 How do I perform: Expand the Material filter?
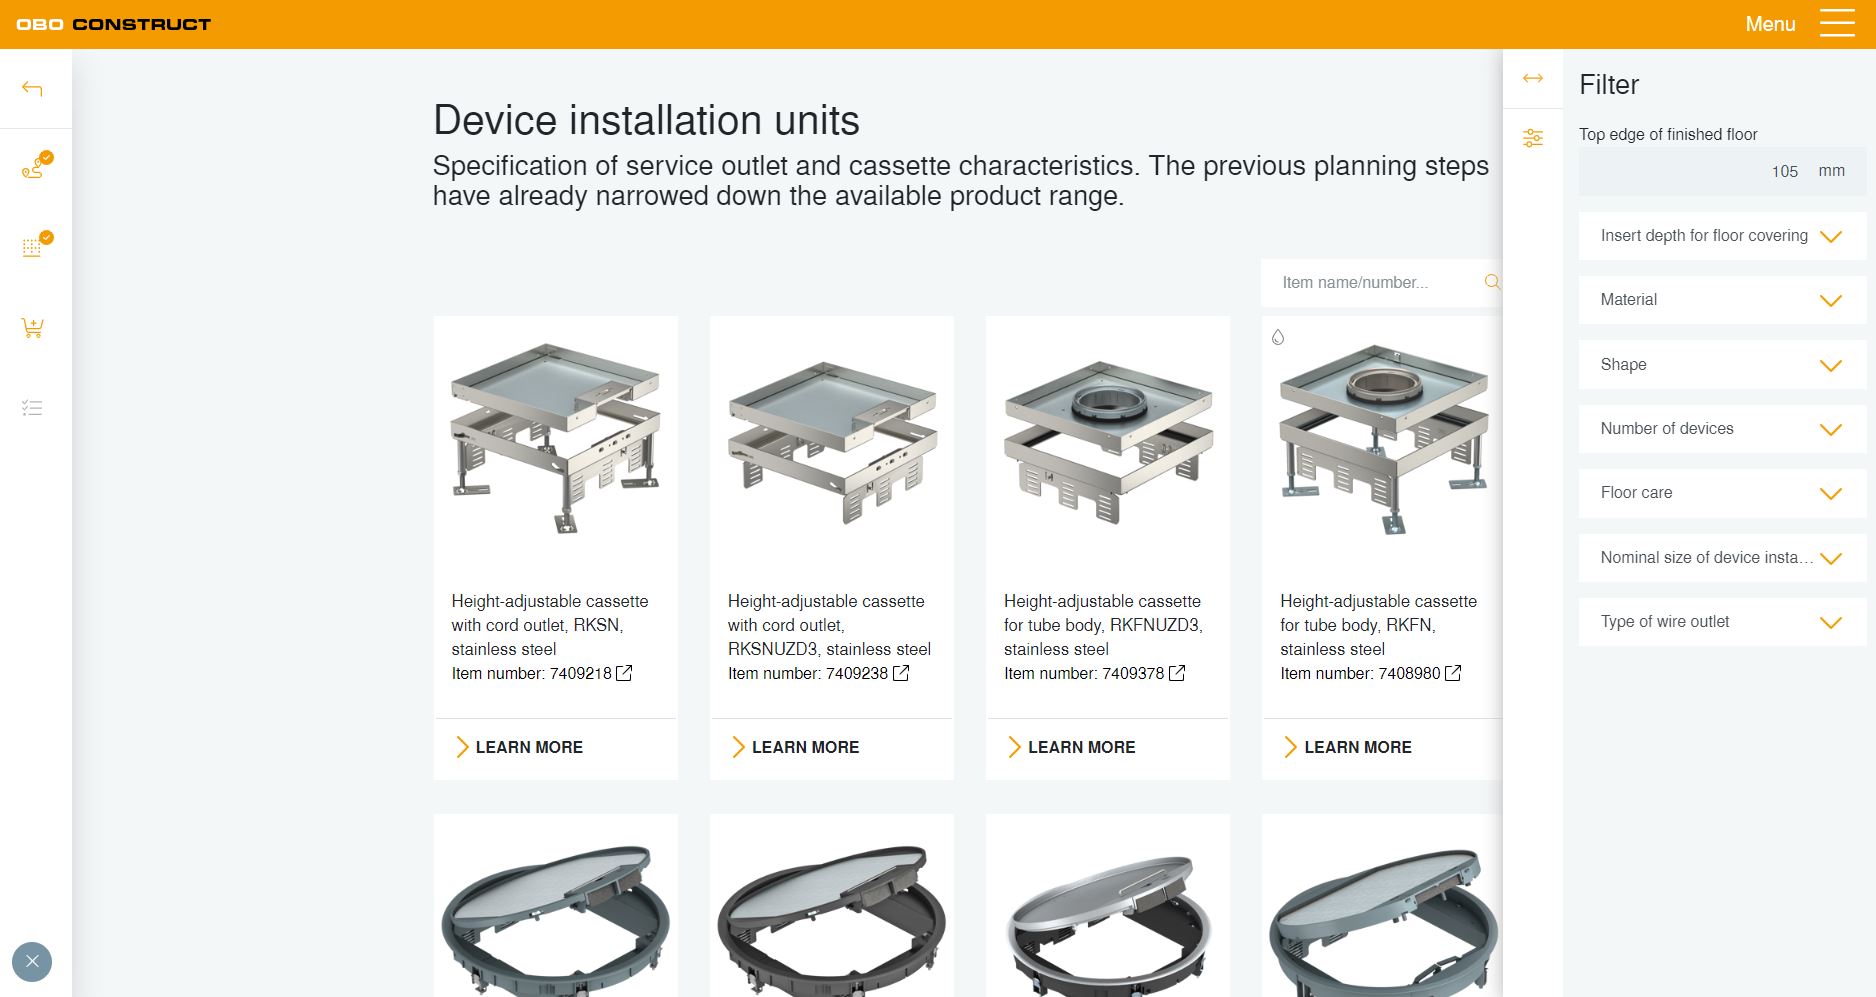coord(1722,300)
